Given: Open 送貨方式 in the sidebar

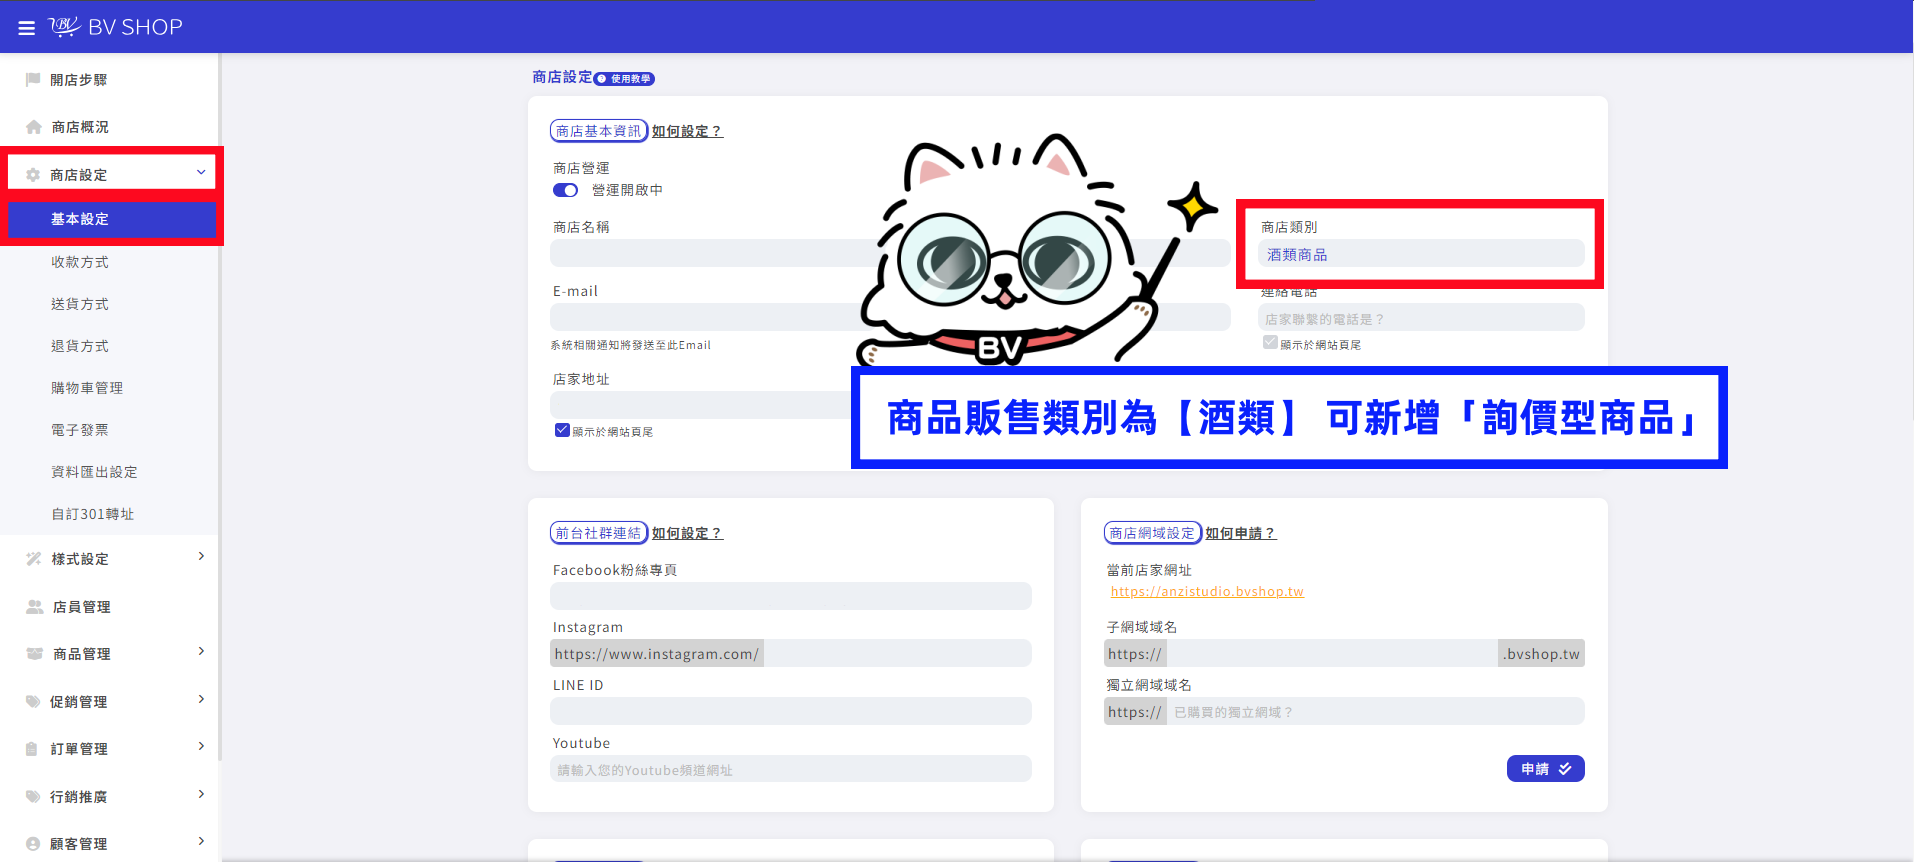Looking at the screenshot, I should [80, 304].
